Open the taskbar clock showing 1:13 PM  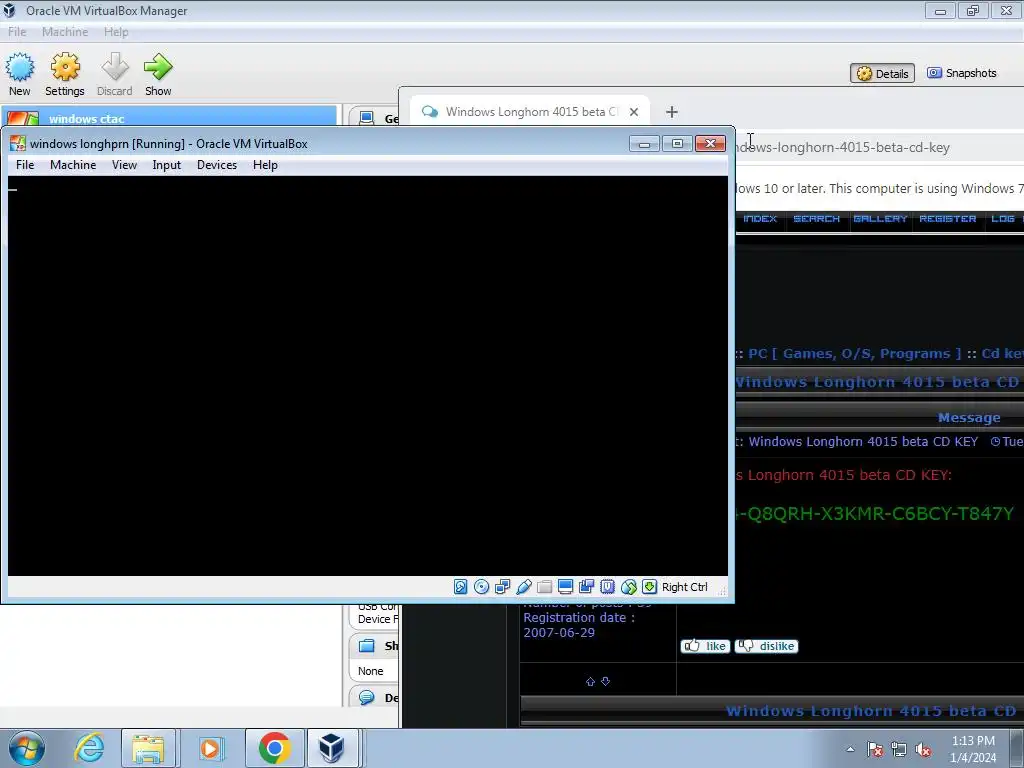tap(973, 749)
